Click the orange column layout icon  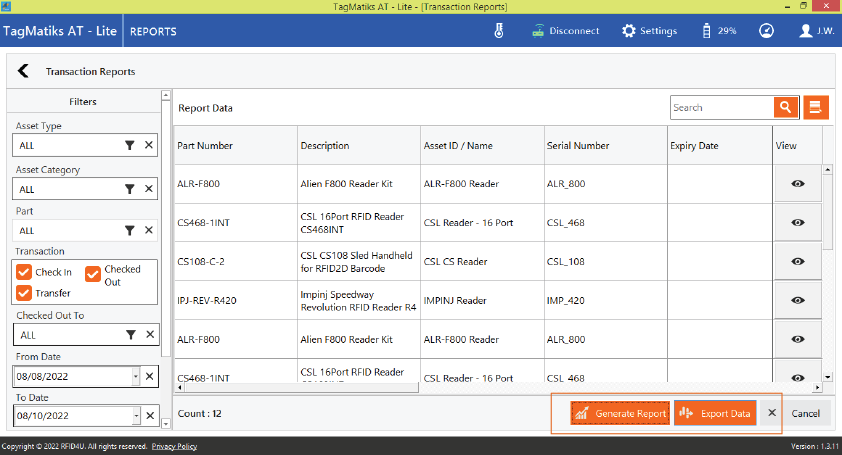[x=816, y=108]
